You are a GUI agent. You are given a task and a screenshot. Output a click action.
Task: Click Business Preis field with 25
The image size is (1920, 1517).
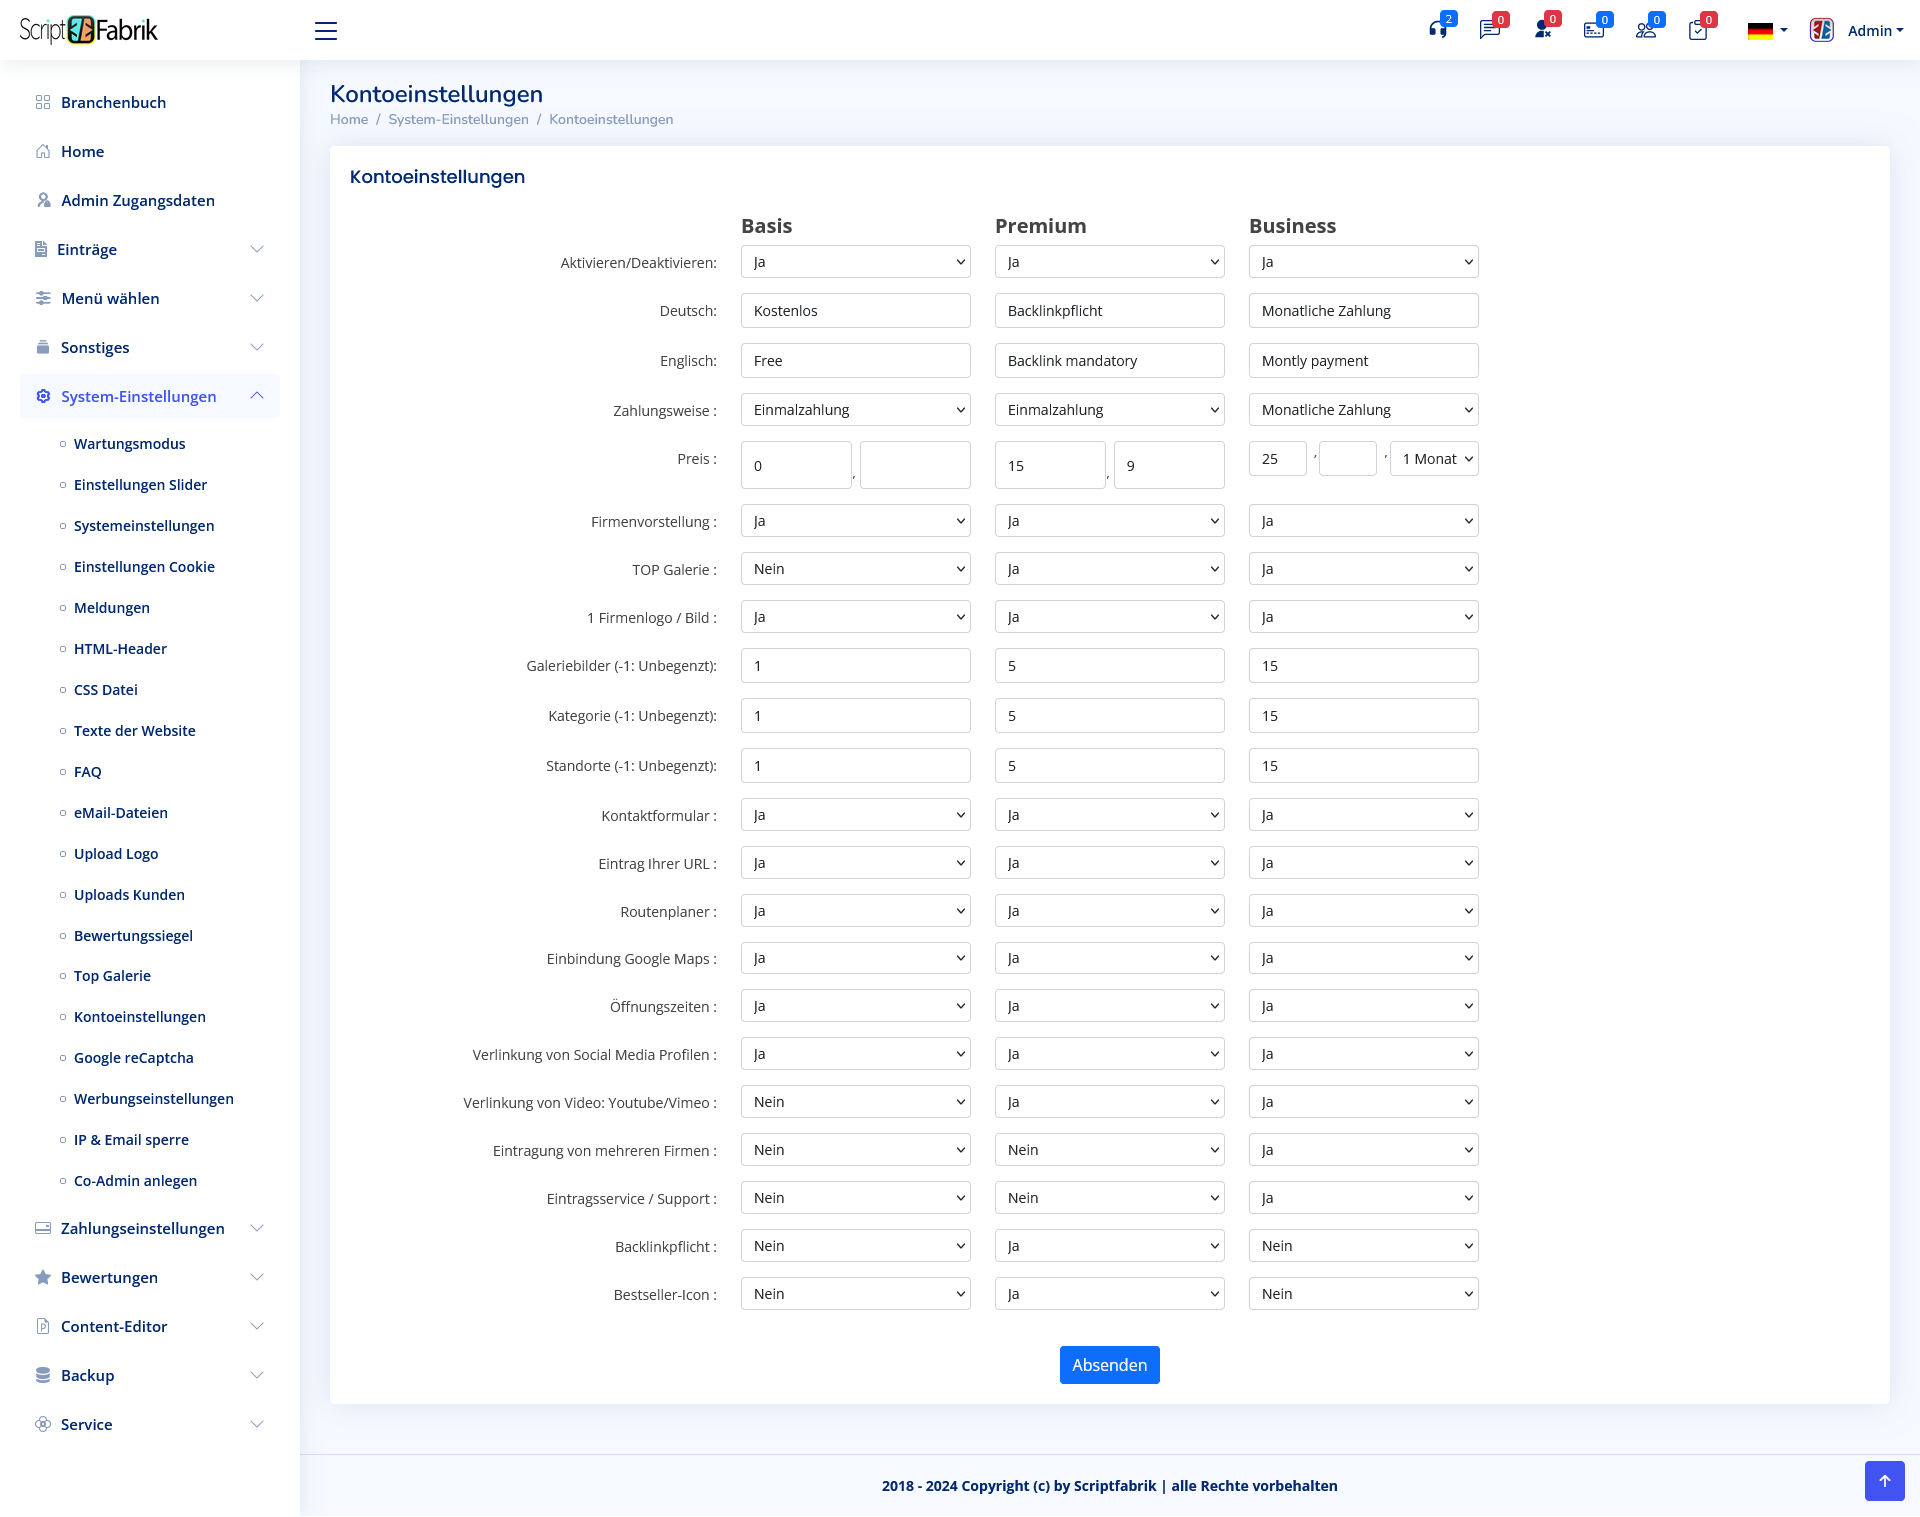[x=1277, y=459]
